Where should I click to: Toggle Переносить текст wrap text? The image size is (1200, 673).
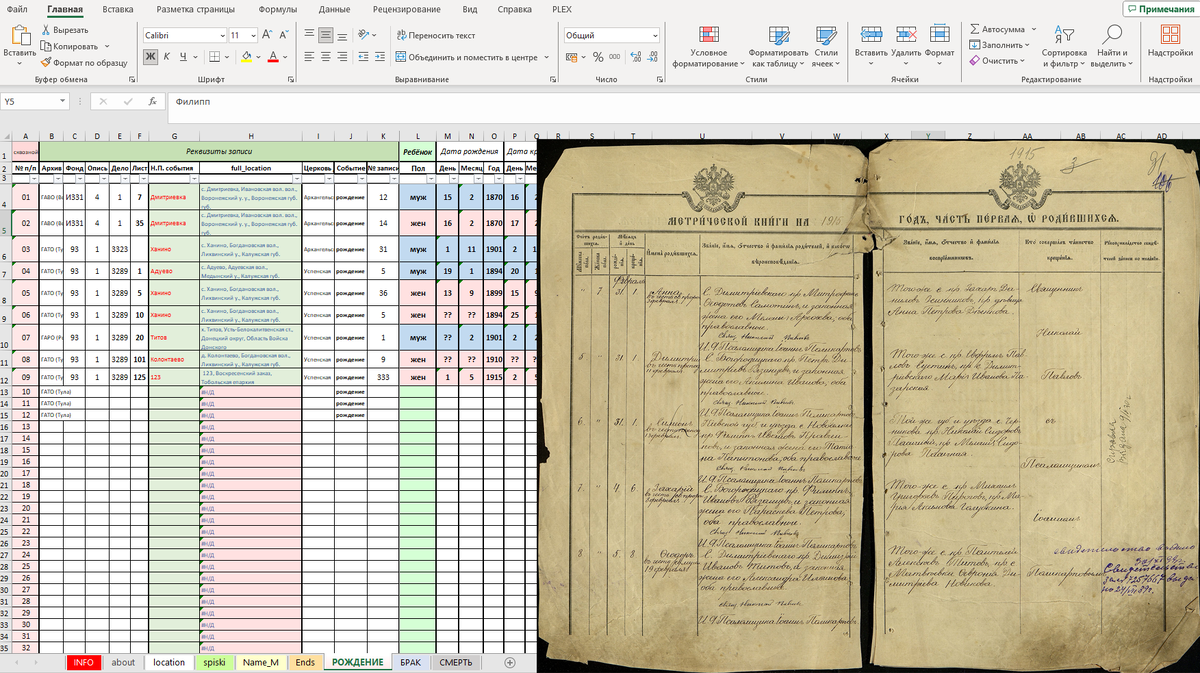tap(436, 35)
